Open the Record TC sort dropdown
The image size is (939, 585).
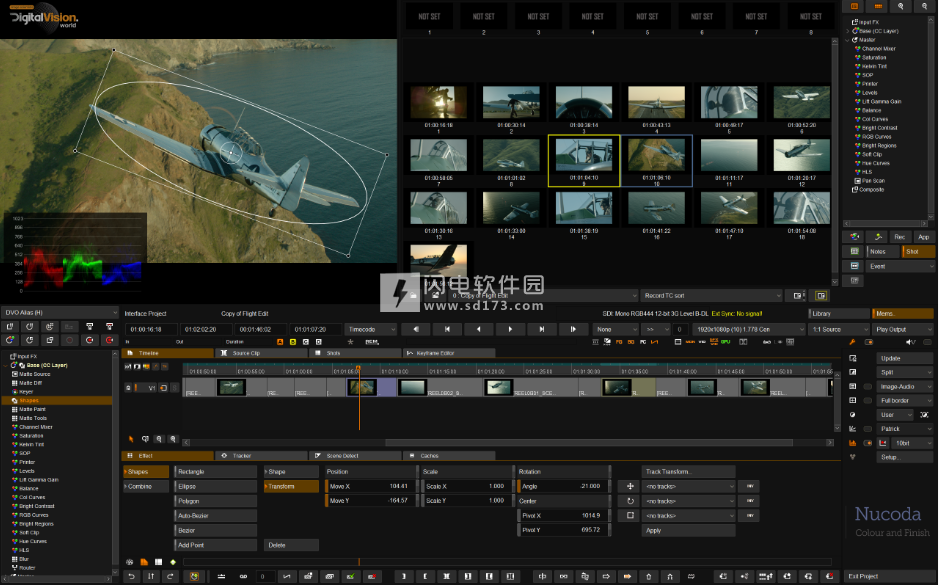[x=711, y=296]
